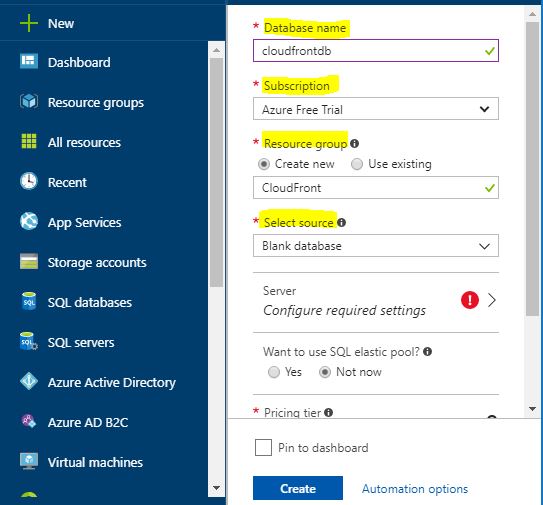Click the All resources grid icon
The image size is (543, 505).
tap(29, 141)
